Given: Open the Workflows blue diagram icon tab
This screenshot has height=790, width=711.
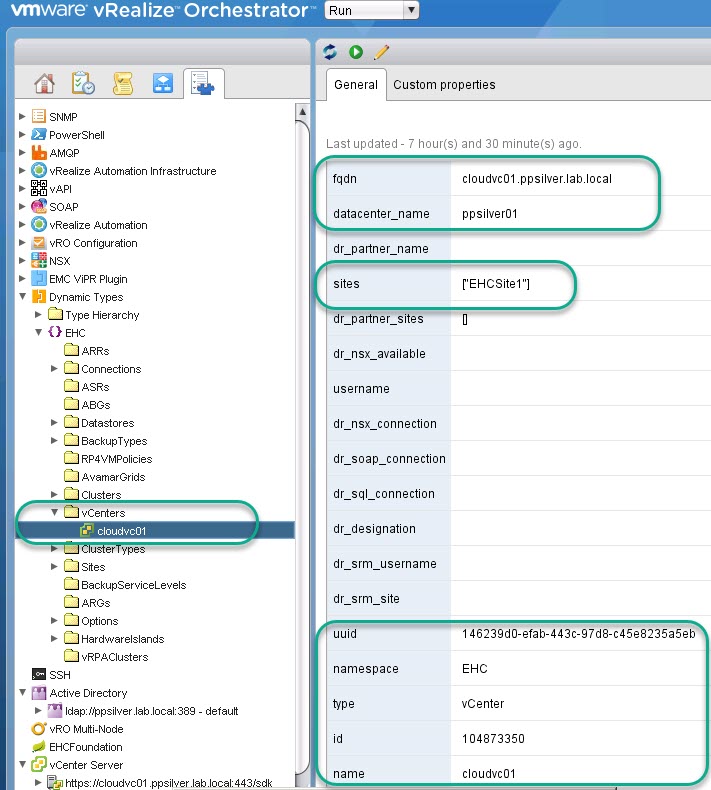Looking at the screenshot, I should point(163,84).
